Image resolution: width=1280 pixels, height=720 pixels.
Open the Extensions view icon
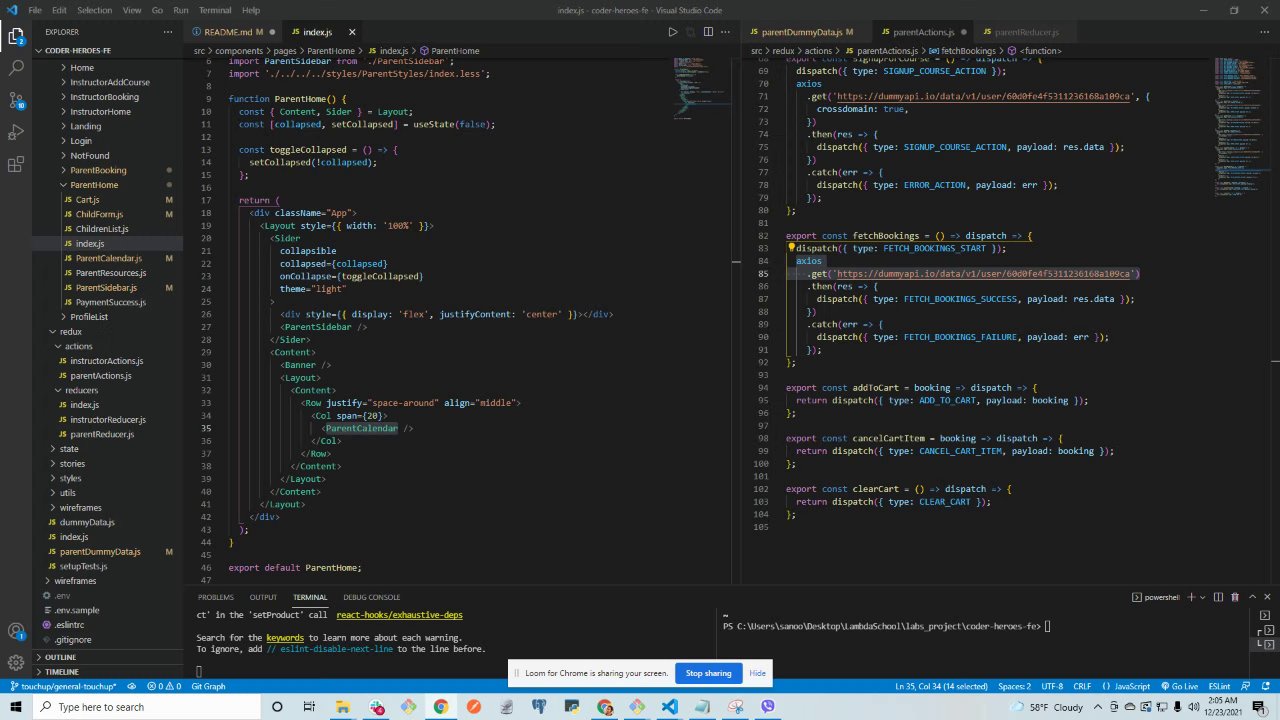16,165
